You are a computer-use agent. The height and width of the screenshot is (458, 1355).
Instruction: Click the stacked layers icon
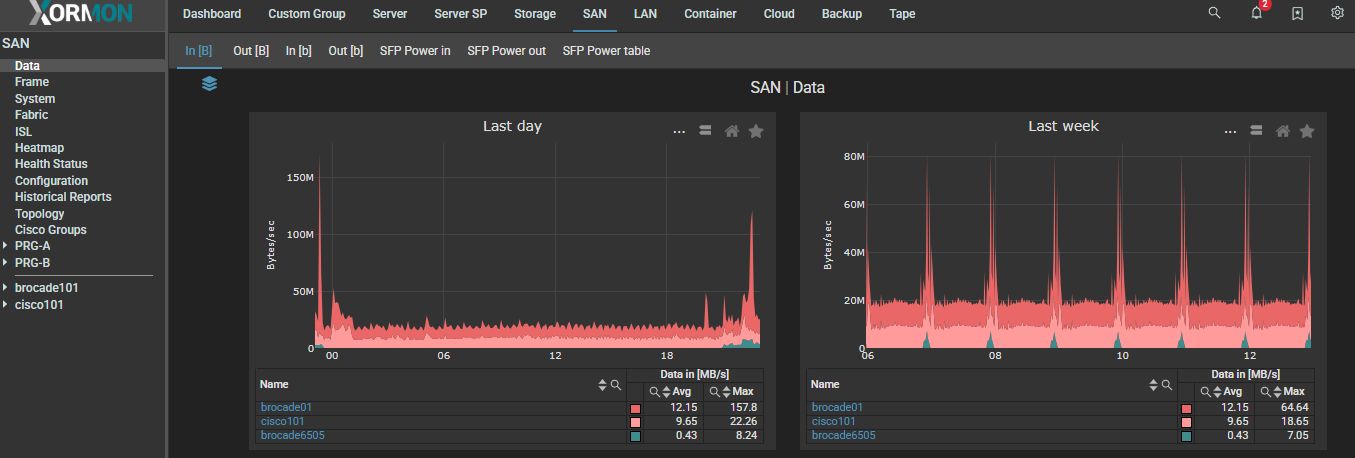coord(209,84)
